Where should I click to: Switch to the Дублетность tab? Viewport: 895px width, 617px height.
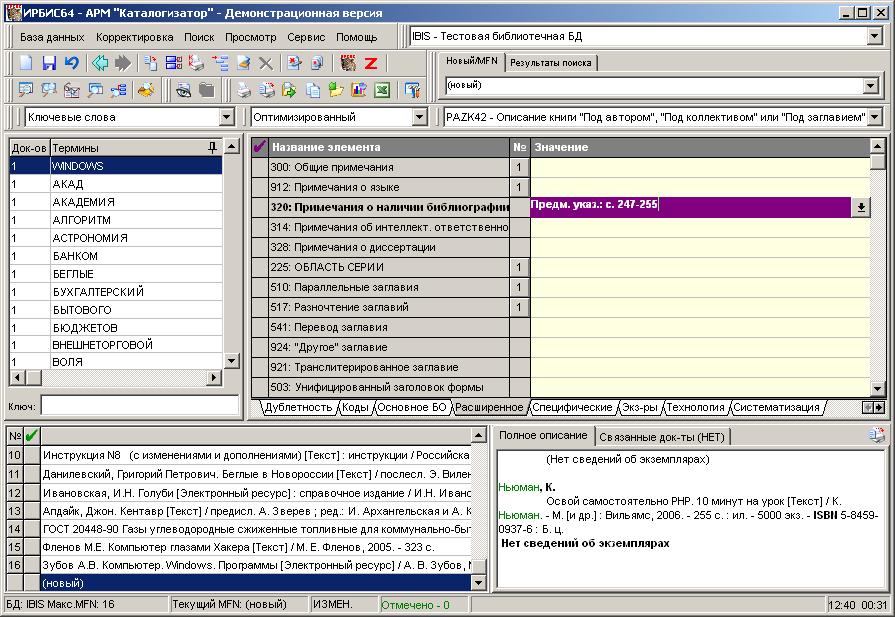tap(299, 407)
